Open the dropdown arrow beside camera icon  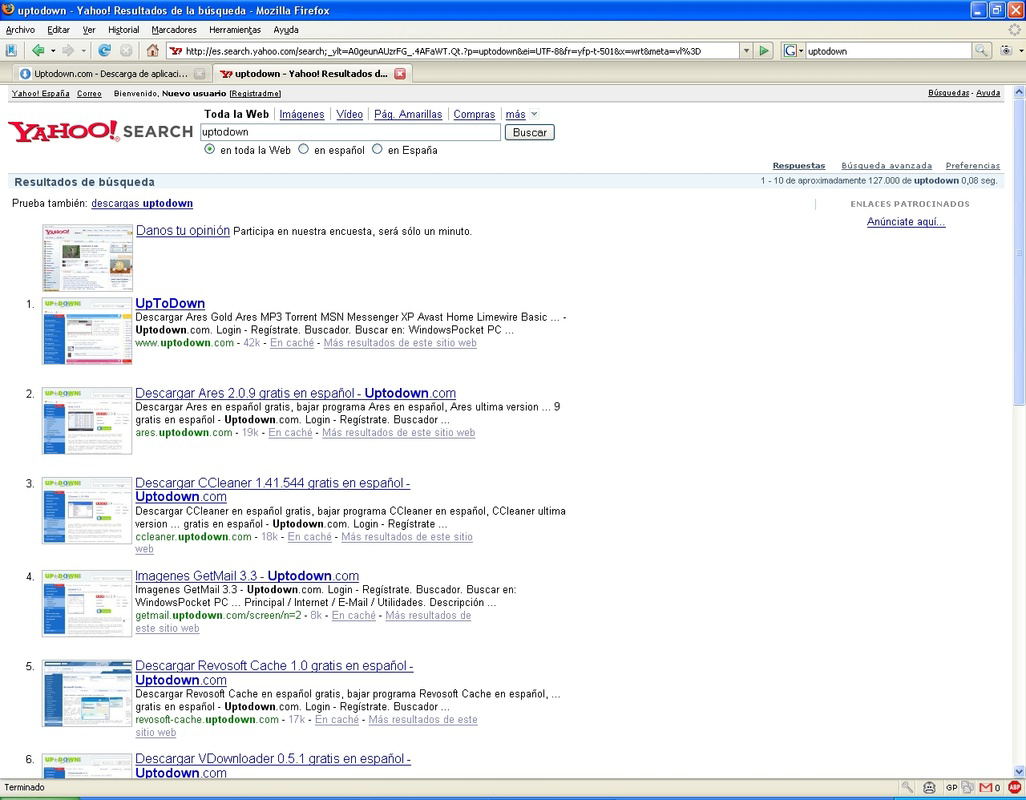[x=1021, y=51]
